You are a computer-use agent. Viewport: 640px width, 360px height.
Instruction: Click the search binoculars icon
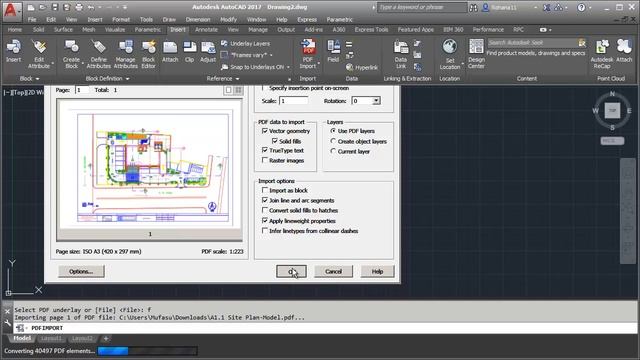point(473,7)
